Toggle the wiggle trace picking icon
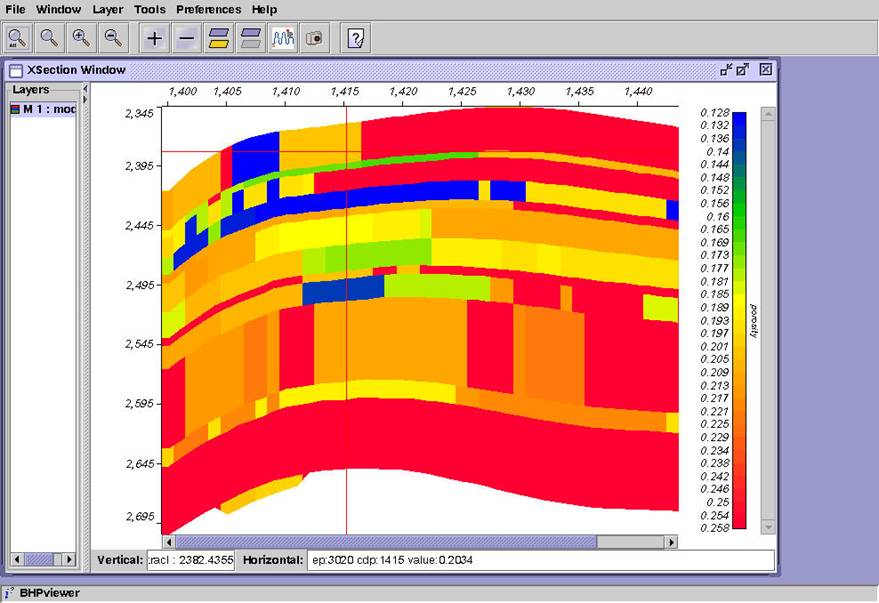The width and height of the screenshot is (879, 603). [283, 38]
